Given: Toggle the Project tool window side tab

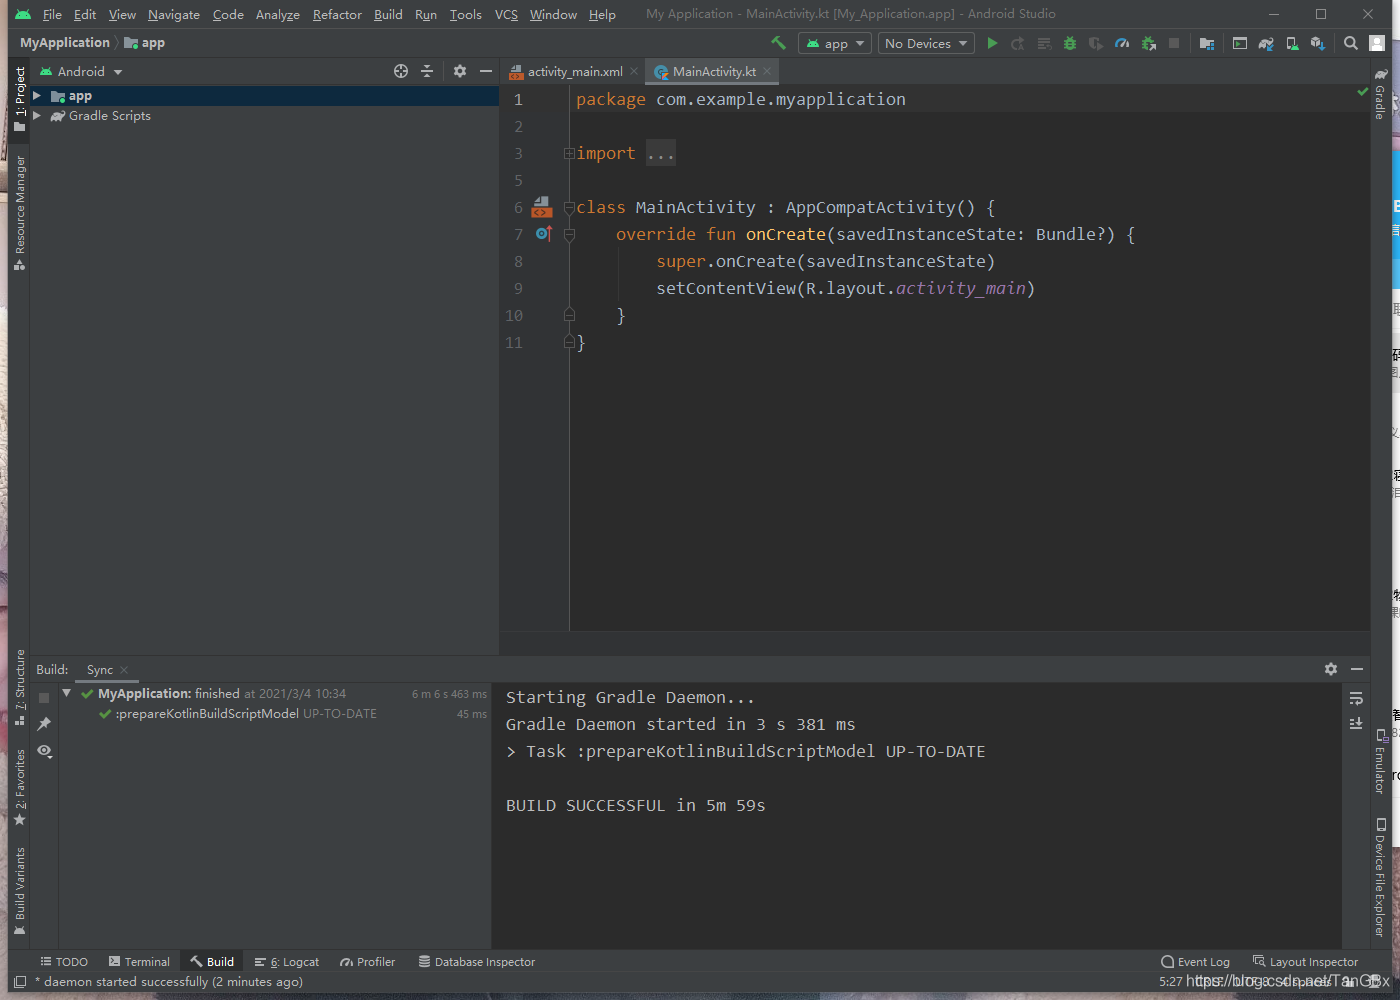Looking at the screenshot, I should coord(19,98).
